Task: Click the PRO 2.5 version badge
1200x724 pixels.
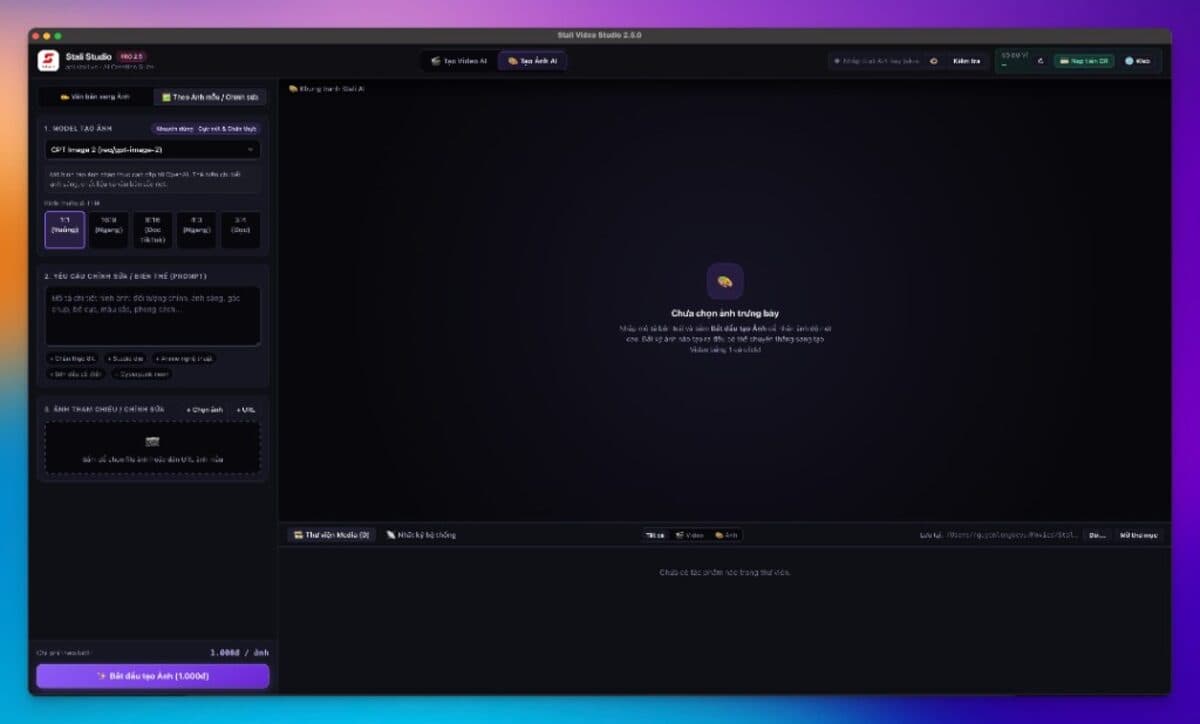Action: point(132,56)
